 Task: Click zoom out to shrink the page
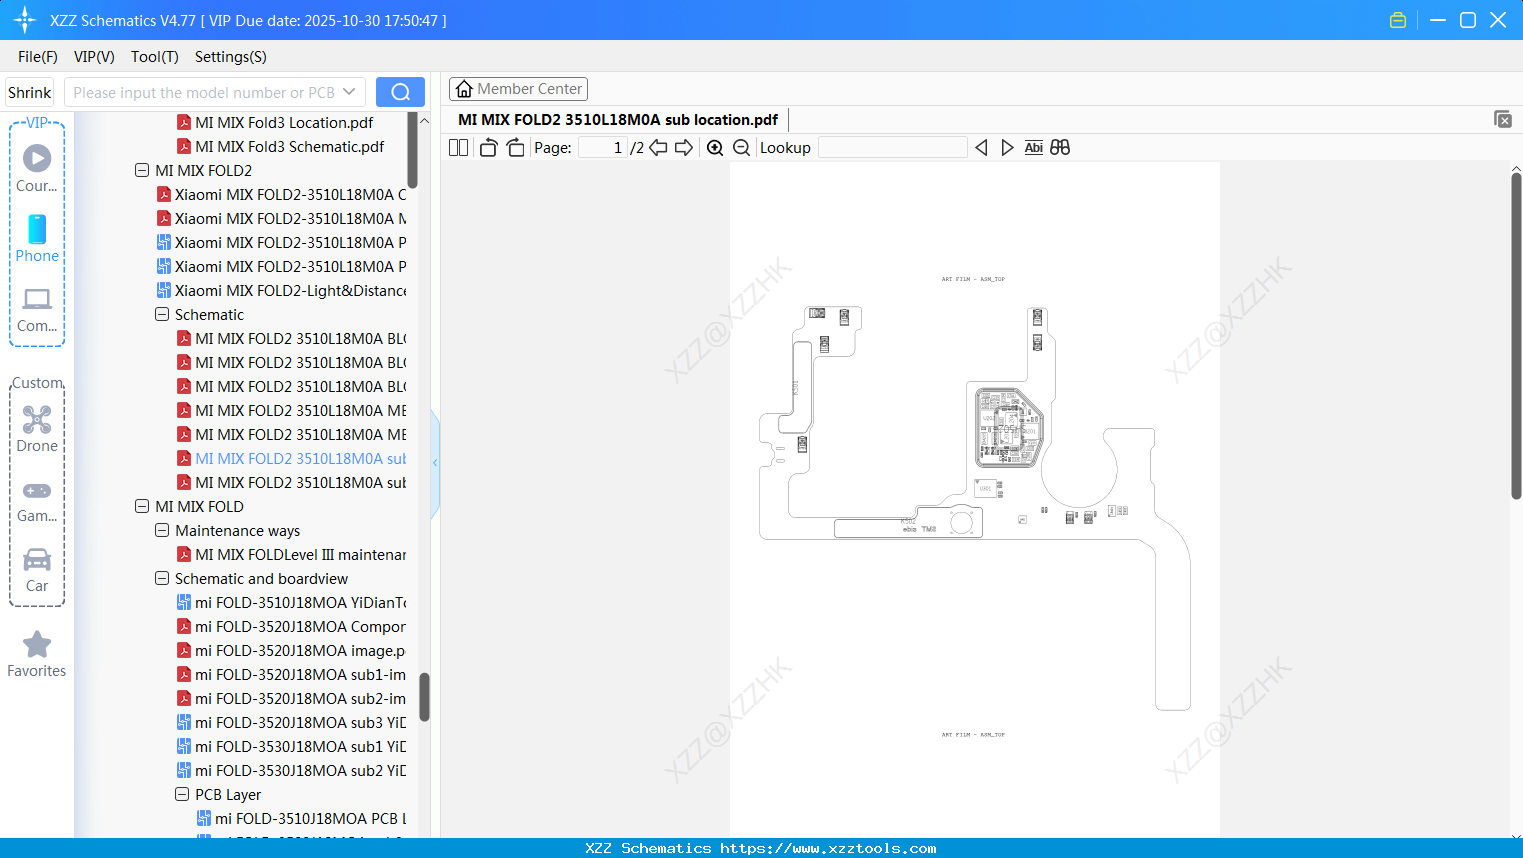741,147
